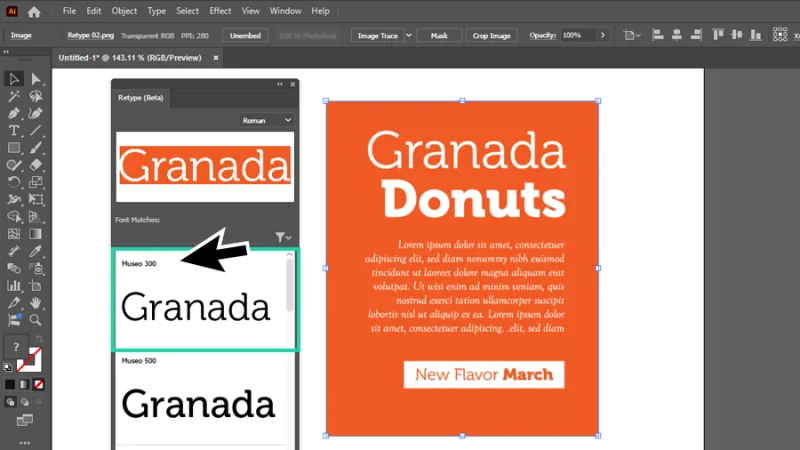
Task: Open the font matches filter dropdown
Action: click(x=283, y=237)
